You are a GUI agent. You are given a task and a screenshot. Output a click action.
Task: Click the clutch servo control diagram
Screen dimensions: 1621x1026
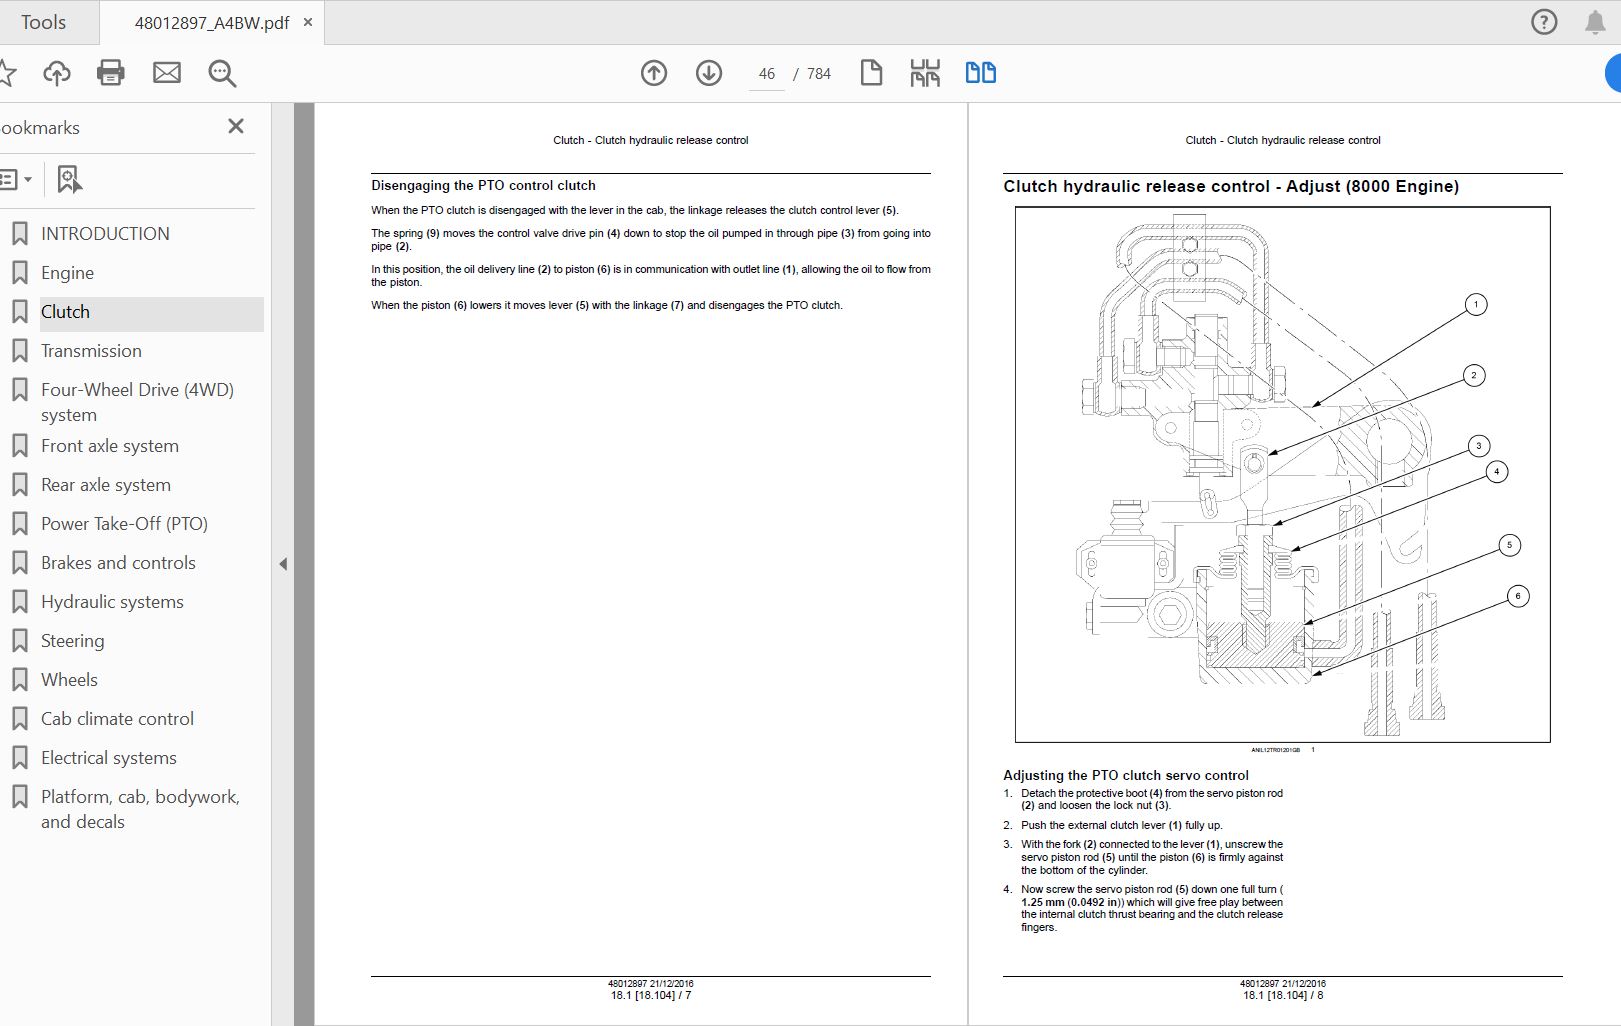(x=1282, y=475)
